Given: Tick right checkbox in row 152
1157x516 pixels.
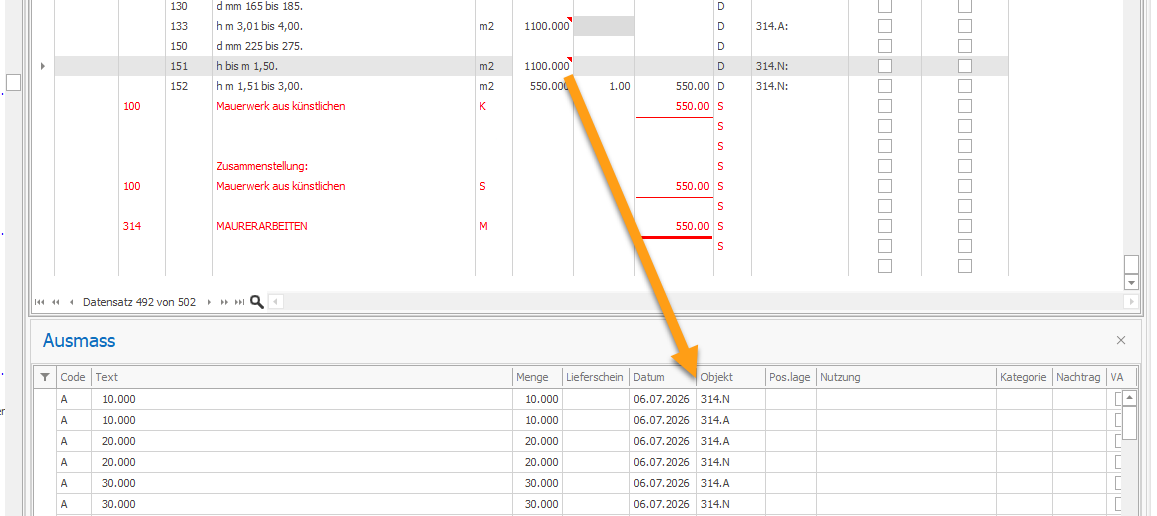Looking at the screenshot, I should click(964, 86).
